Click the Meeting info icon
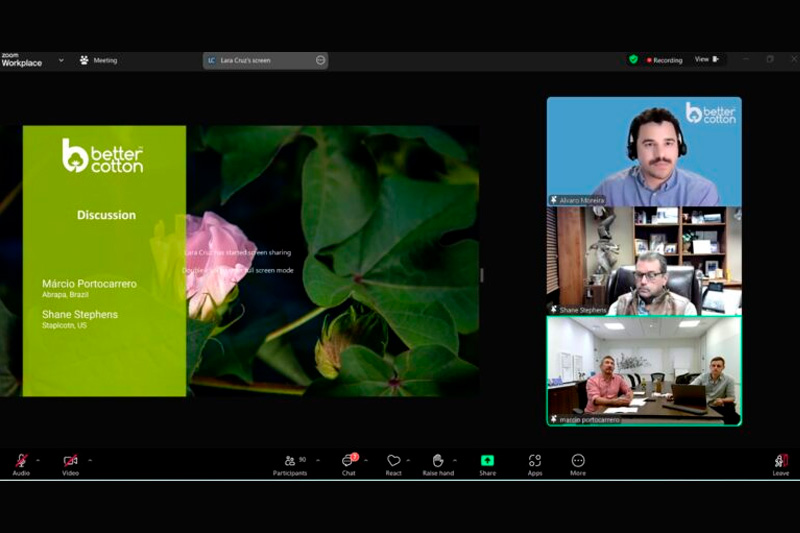The image size is (800, 533). [84, 60]
